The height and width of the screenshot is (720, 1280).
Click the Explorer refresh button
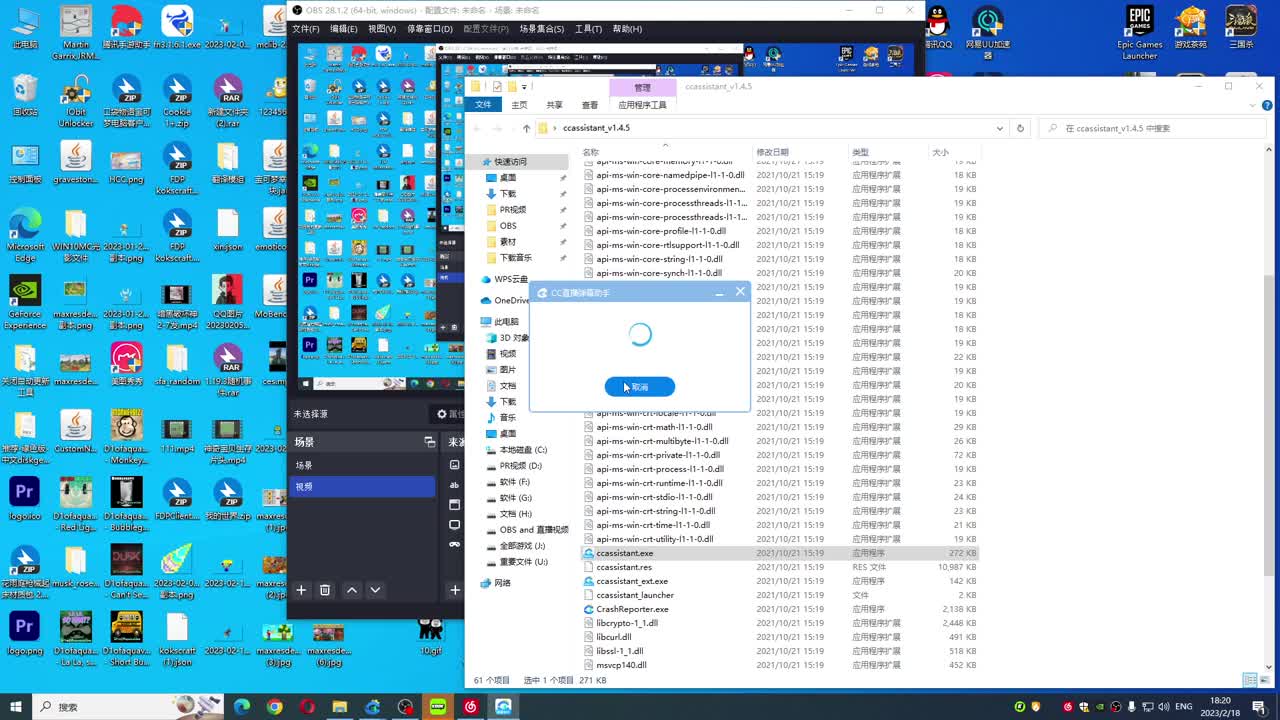pos(1020,128)
